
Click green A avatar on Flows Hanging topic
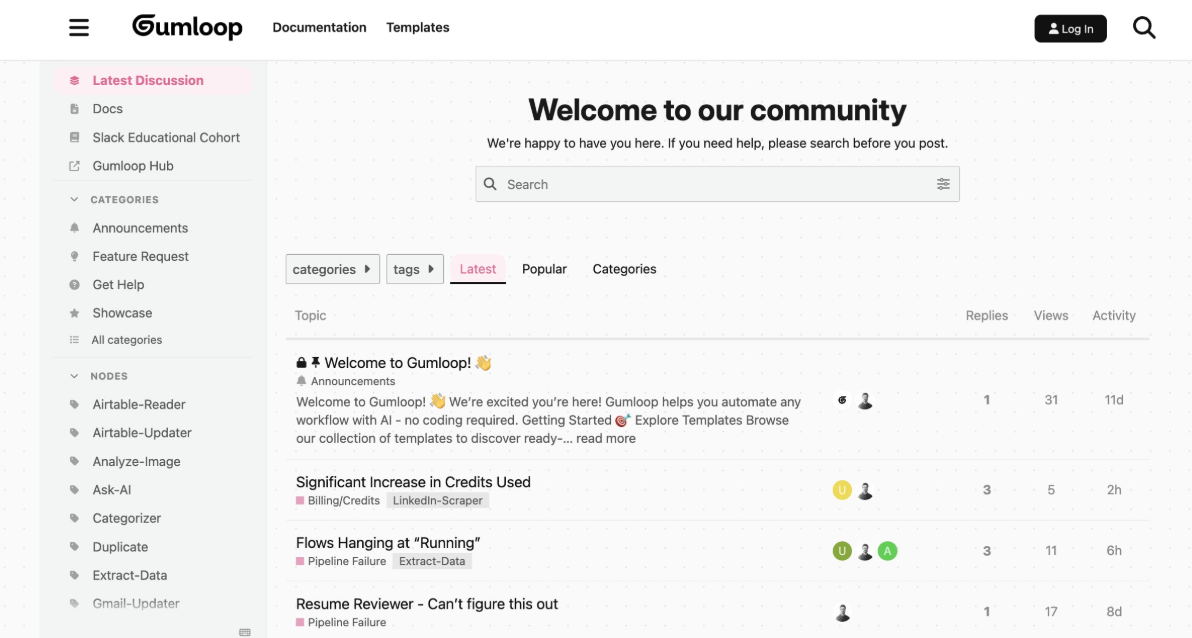[887, 551]
